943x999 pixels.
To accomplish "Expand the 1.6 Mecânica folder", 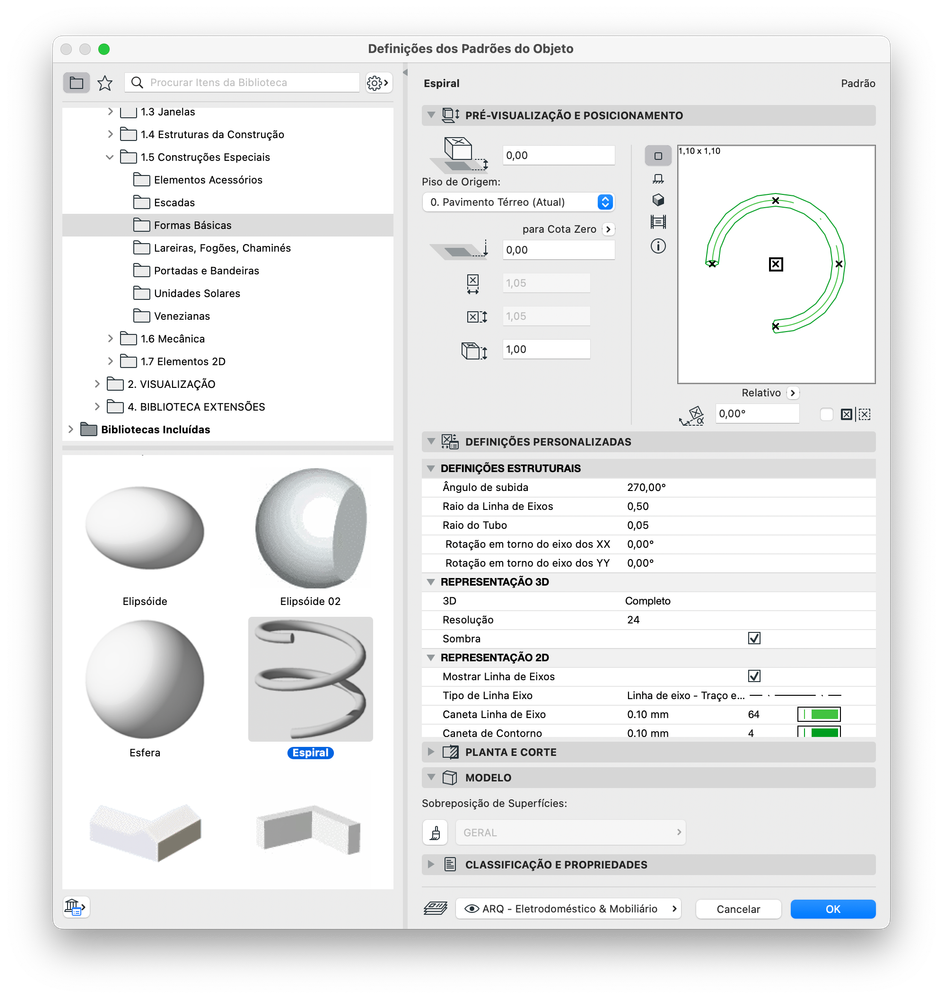I will tap(110, 339).
